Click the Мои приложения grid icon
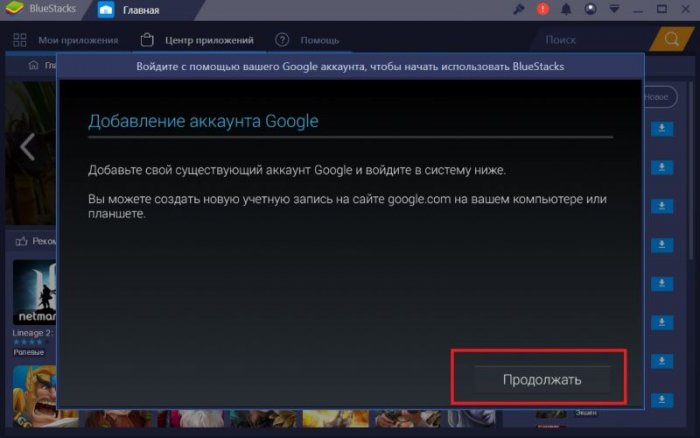This screenshot has height=438, width=700. tap(20, 40)
